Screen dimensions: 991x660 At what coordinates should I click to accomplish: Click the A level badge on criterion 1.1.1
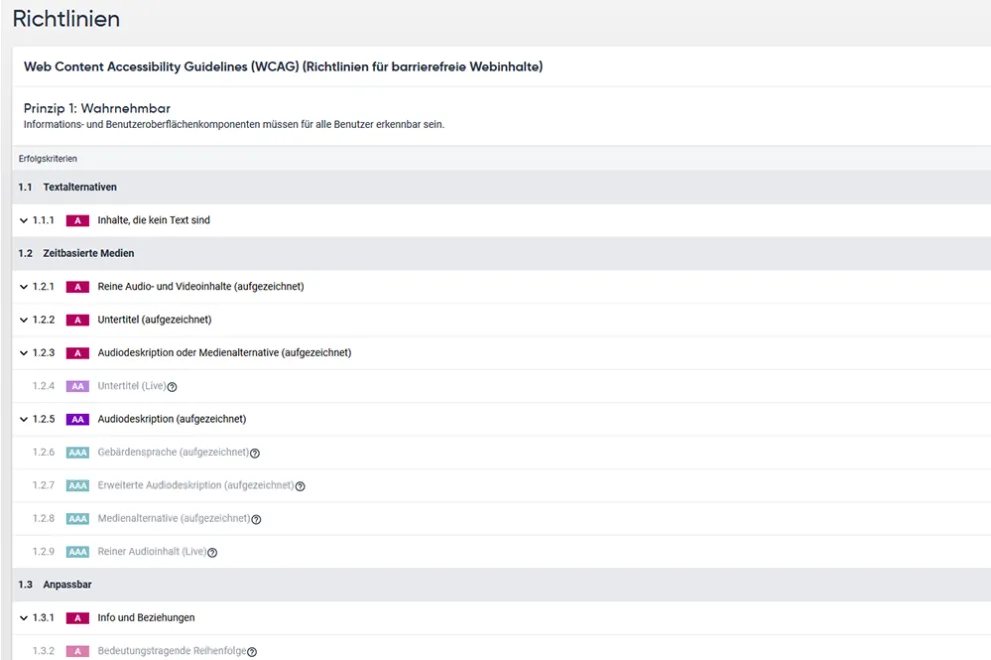pos(77,220)
